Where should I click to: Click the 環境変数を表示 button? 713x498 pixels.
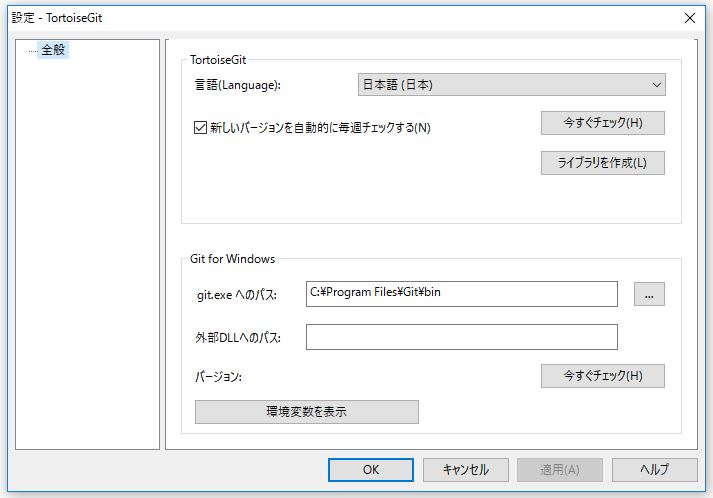point(307,412)
